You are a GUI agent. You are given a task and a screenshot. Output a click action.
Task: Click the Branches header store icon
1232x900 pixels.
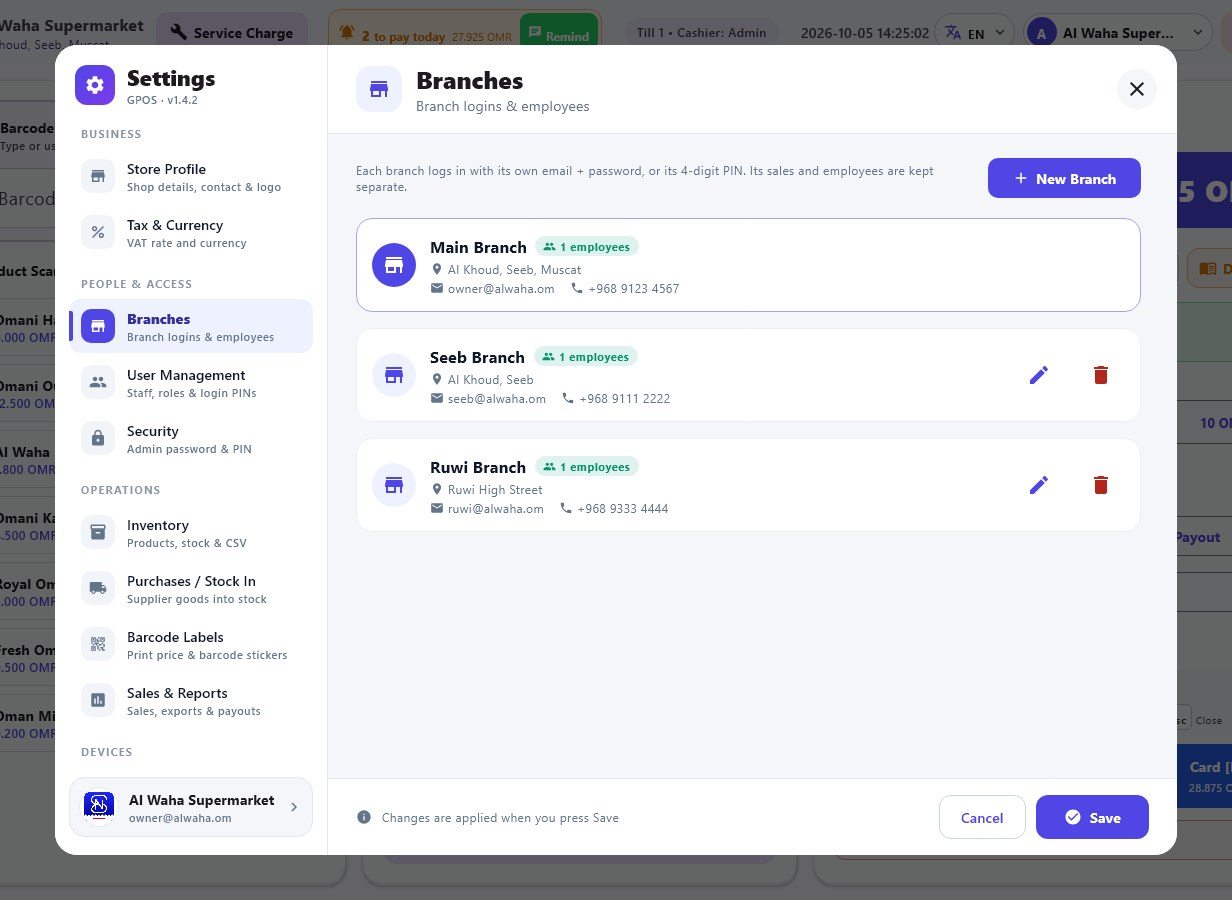[379, 89]
